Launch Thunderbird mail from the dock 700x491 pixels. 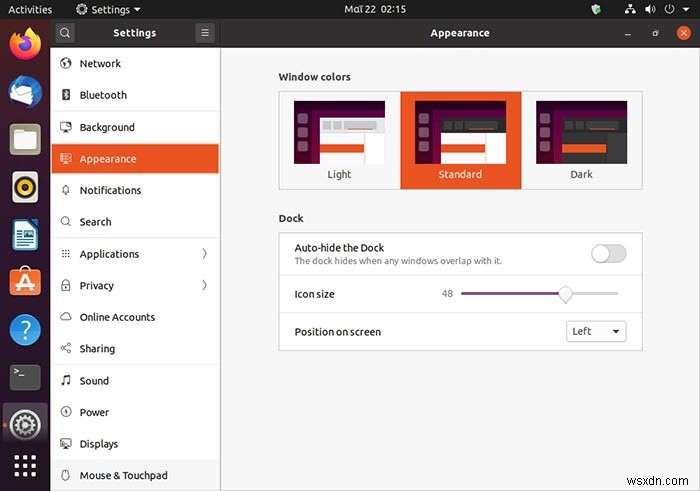pos(25,92)
